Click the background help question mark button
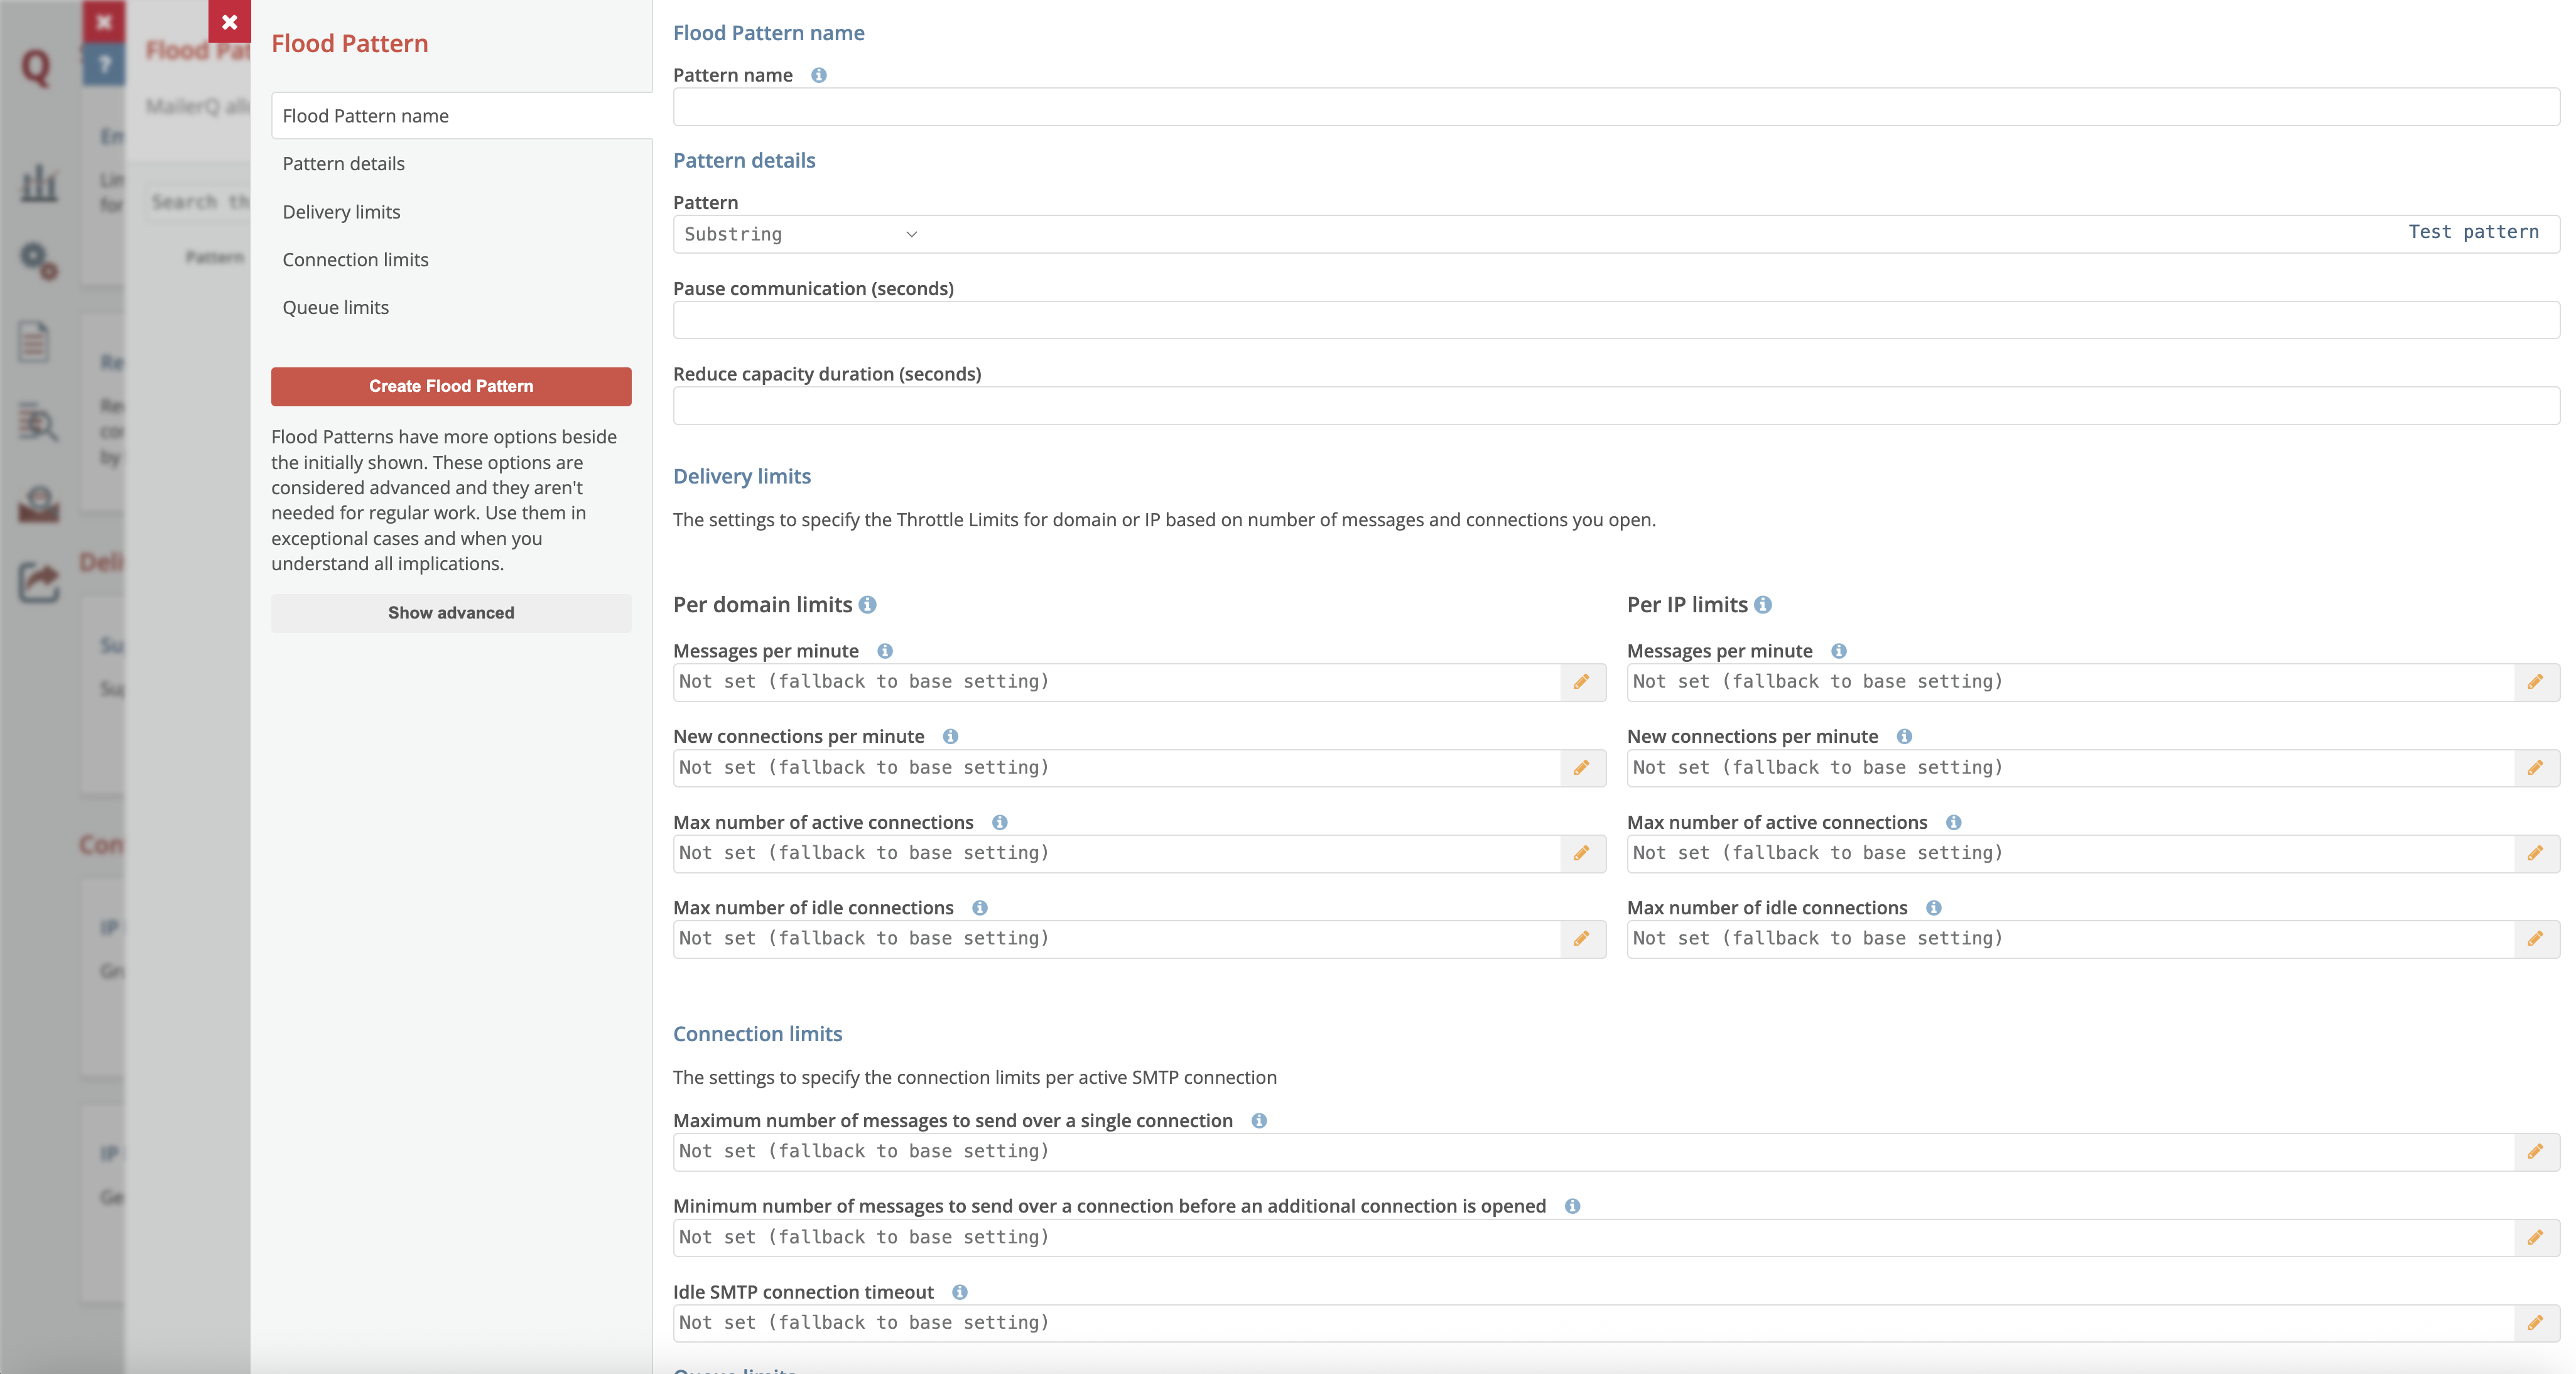This screenshot has height=1374, width=2576. click(103, 66)
